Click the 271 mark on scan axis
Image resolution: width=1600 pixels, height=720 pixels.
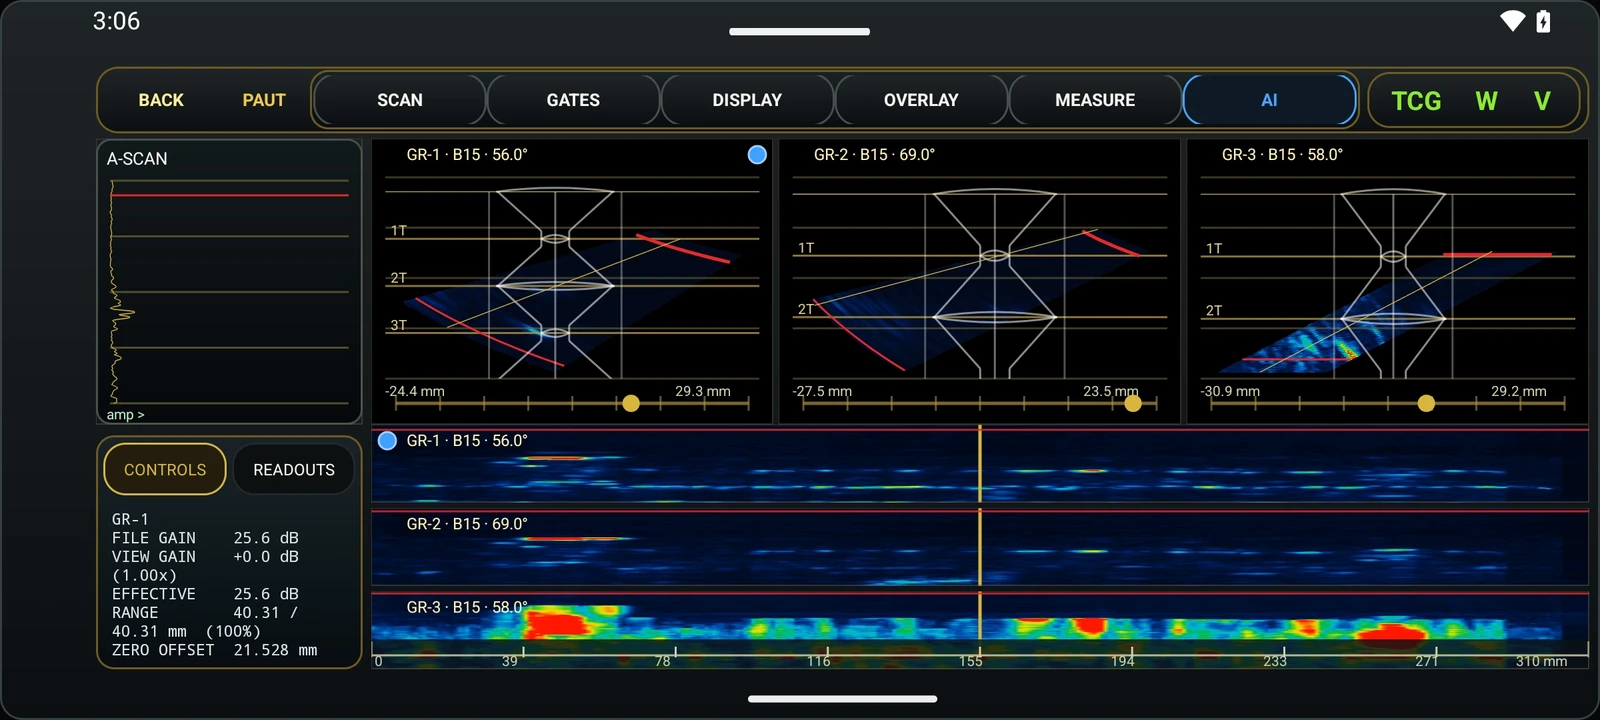coord(1427,661)
